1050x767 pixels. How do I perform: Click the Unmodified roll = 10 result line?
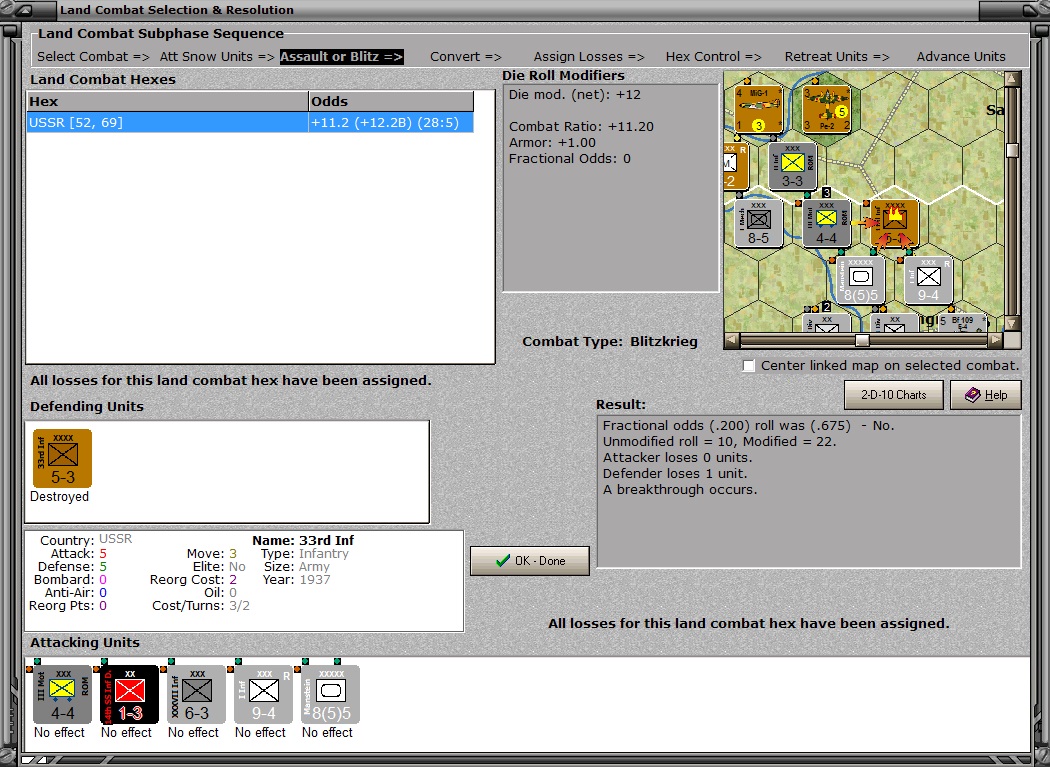click(x=719, y=441)
